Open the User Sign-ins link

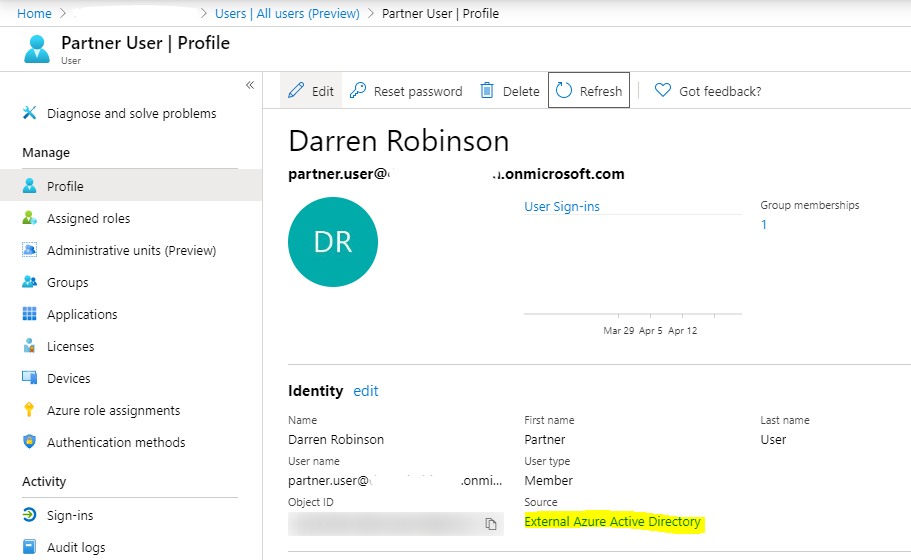562,206
